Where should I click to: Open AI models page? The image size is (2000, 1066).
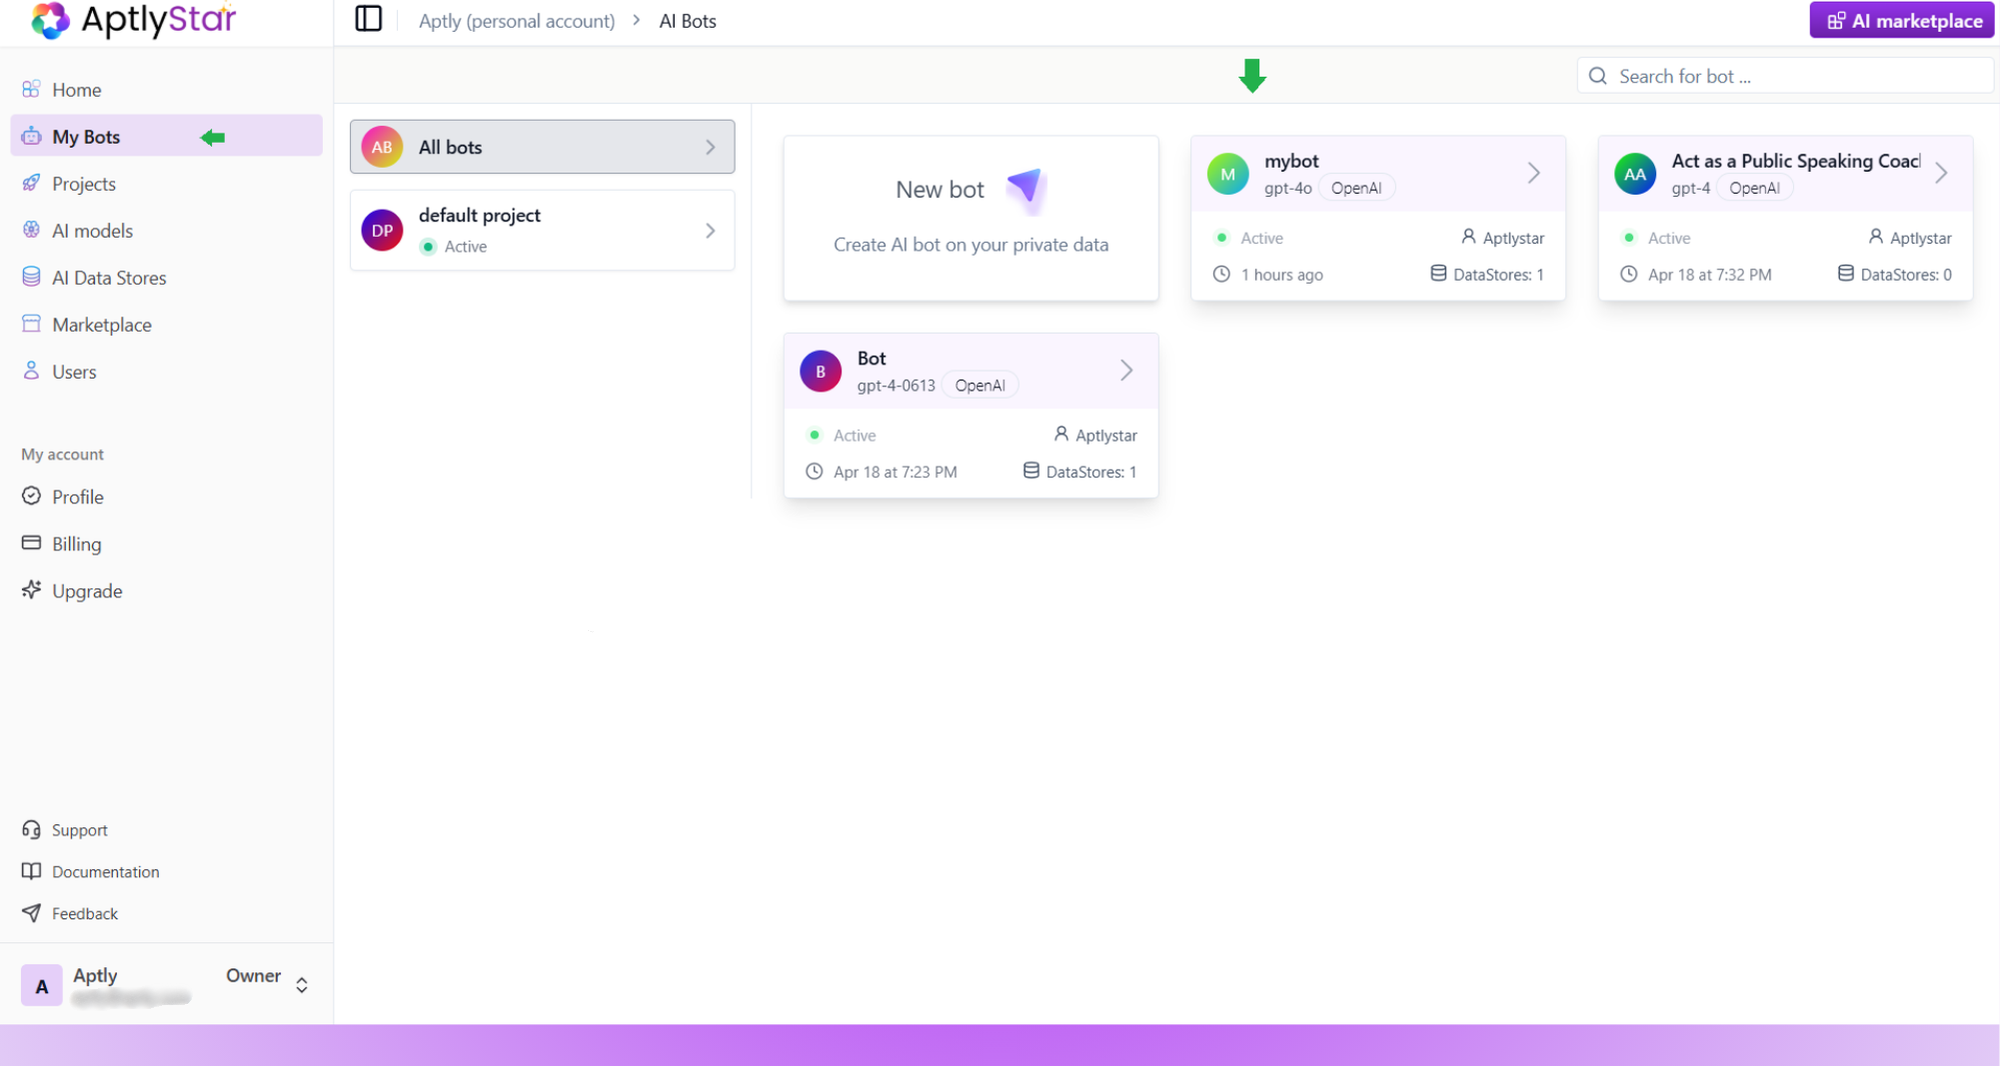166,230
